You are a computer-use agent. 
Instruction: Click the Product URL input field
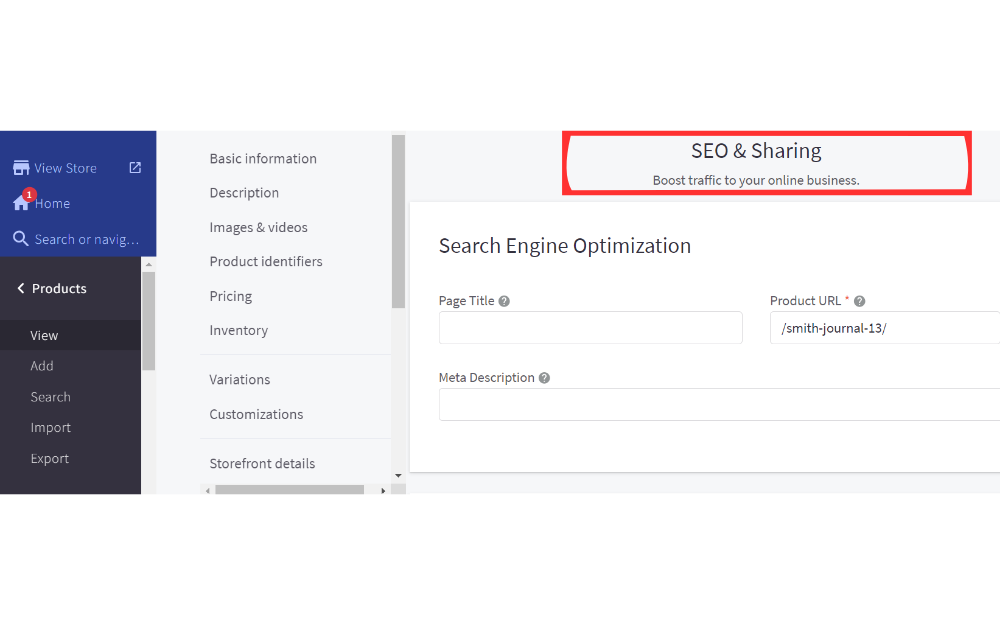click(884, 328)
